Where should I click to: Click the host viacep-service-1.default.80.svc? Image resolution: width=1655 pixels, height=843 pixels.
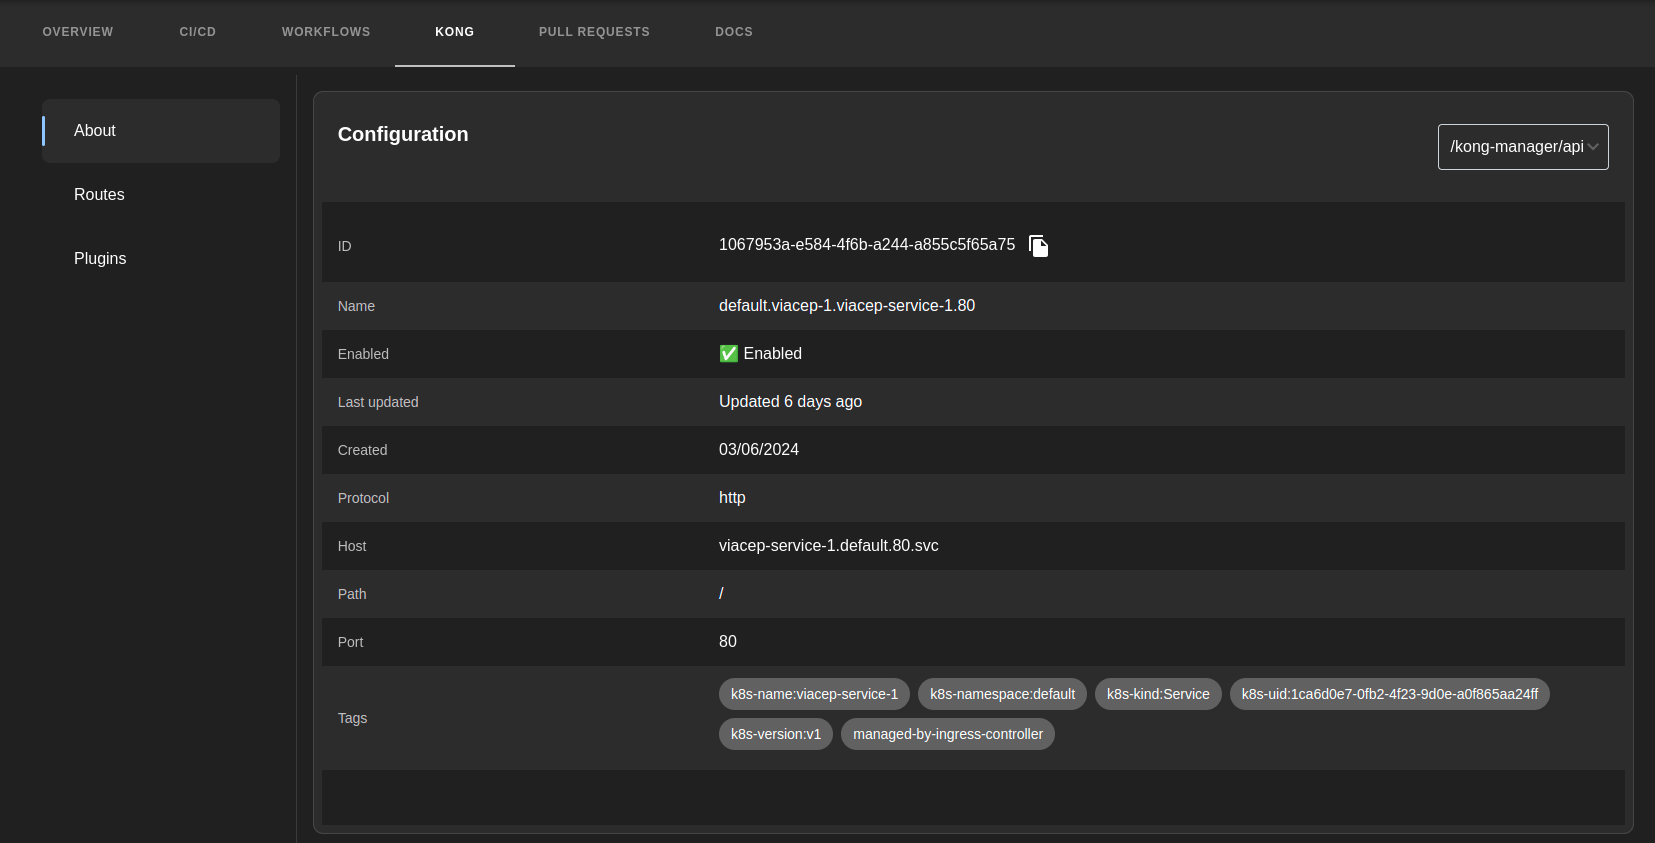pos(829,546)
